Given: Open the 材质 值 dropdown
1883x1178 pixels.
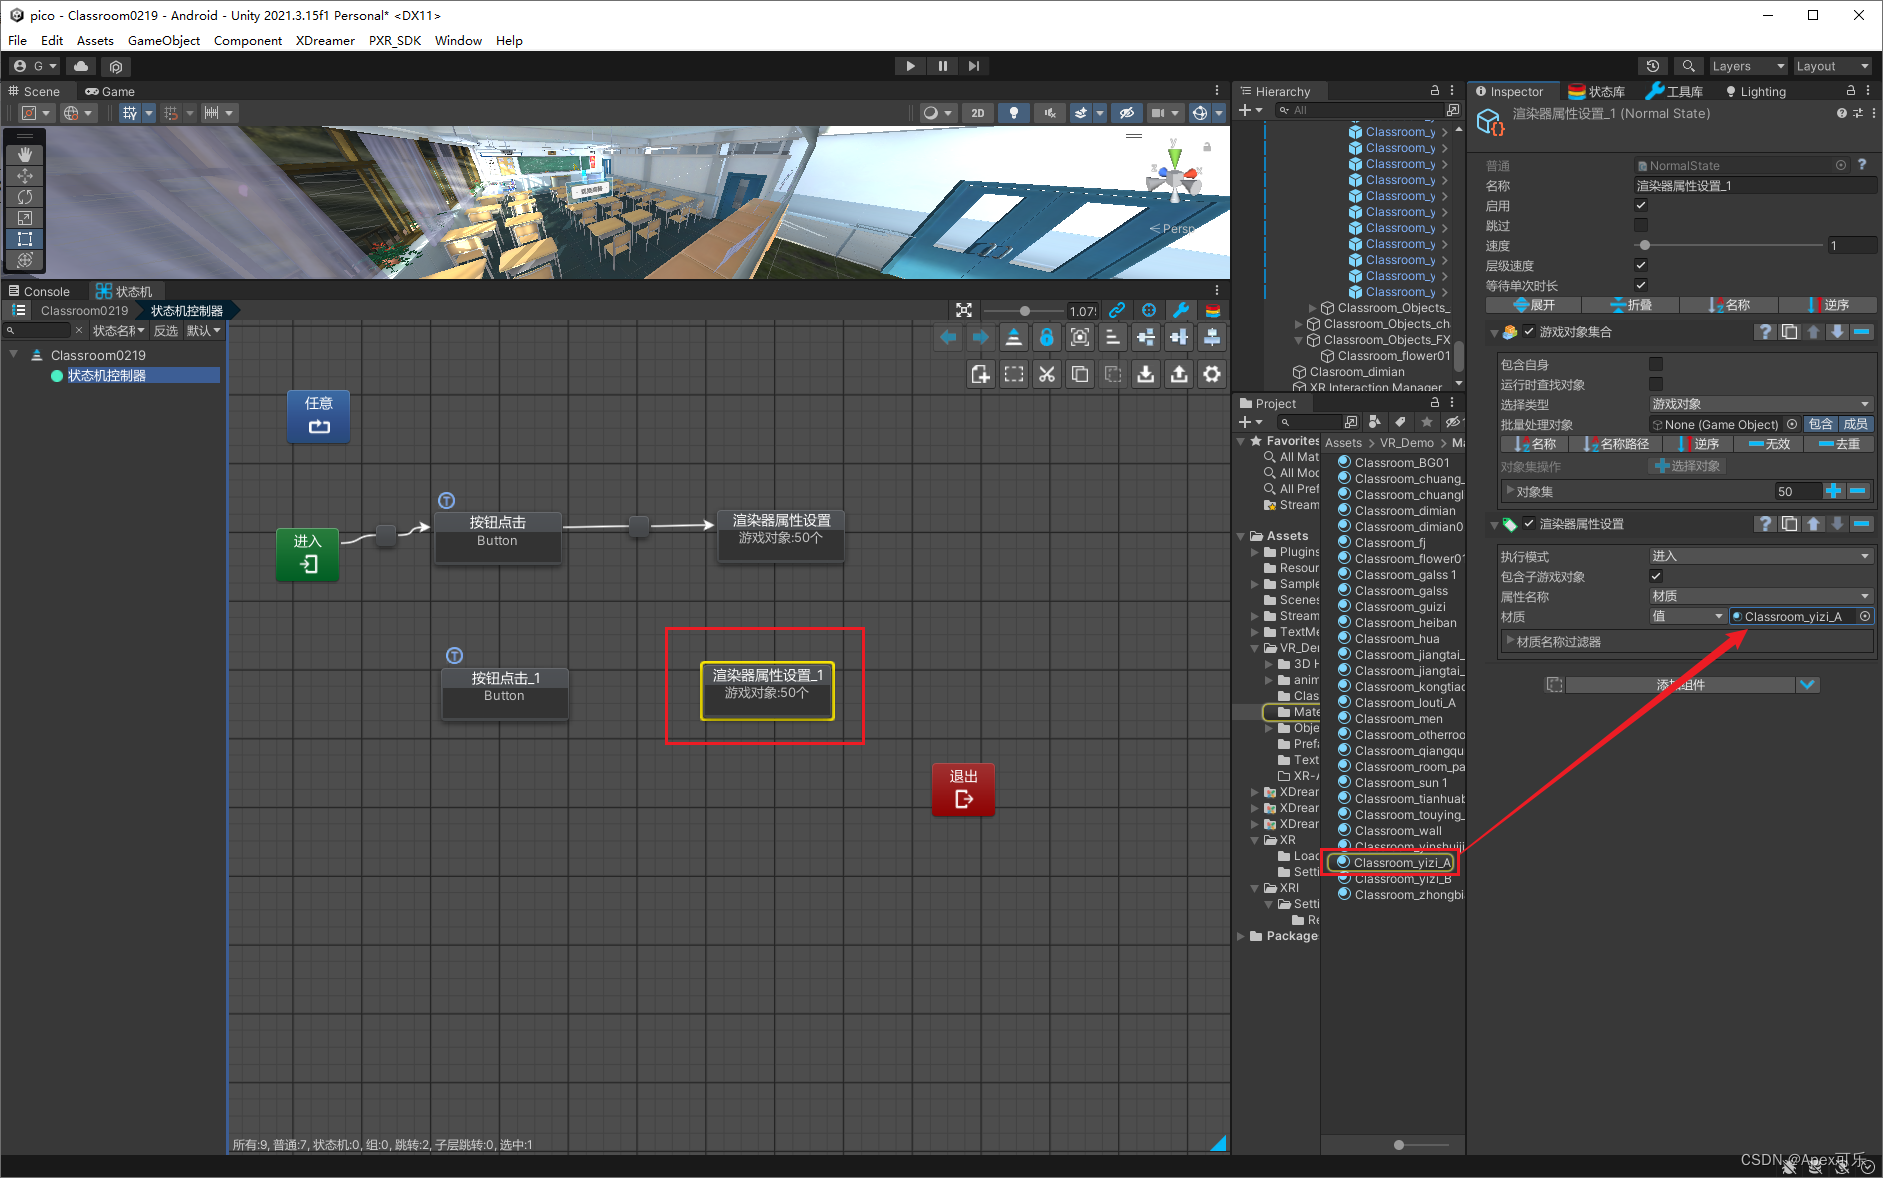Looking at the screenshot, I should tap(1687, 616).
